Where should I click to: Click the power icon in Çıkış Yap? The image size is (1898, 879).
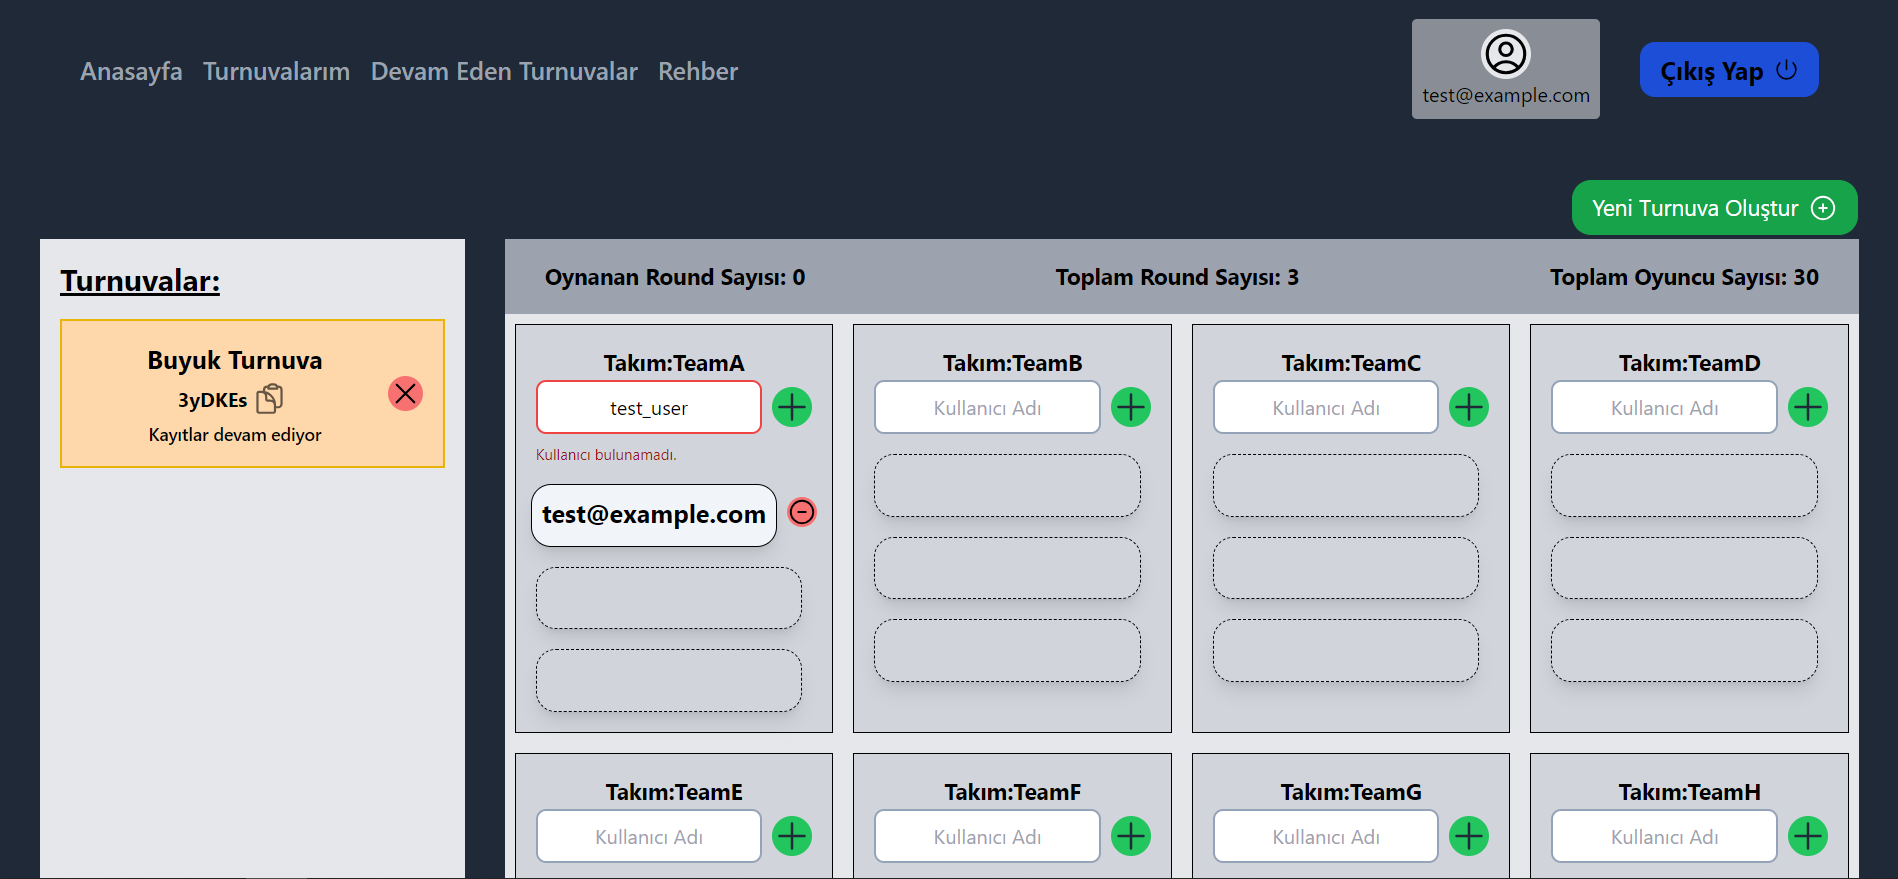[1787, 70]
